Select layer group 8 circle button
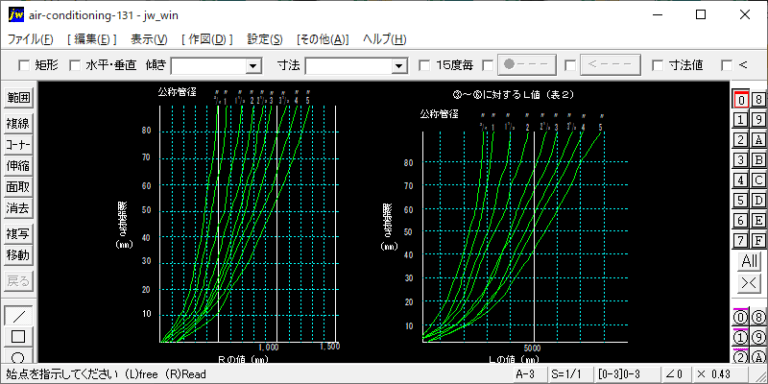This screenshot has height=384, width=768. (x=758, y=317)
